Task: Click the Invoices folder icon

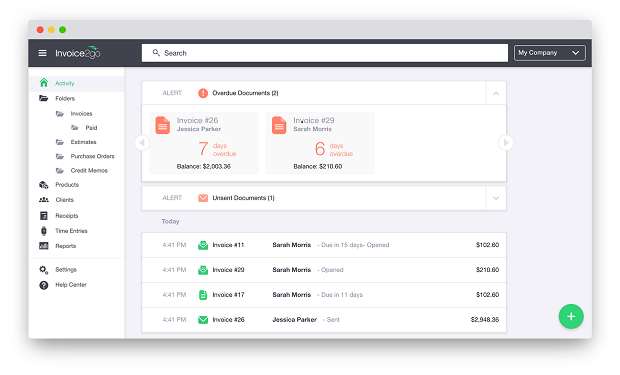Action: pos(60,114)
